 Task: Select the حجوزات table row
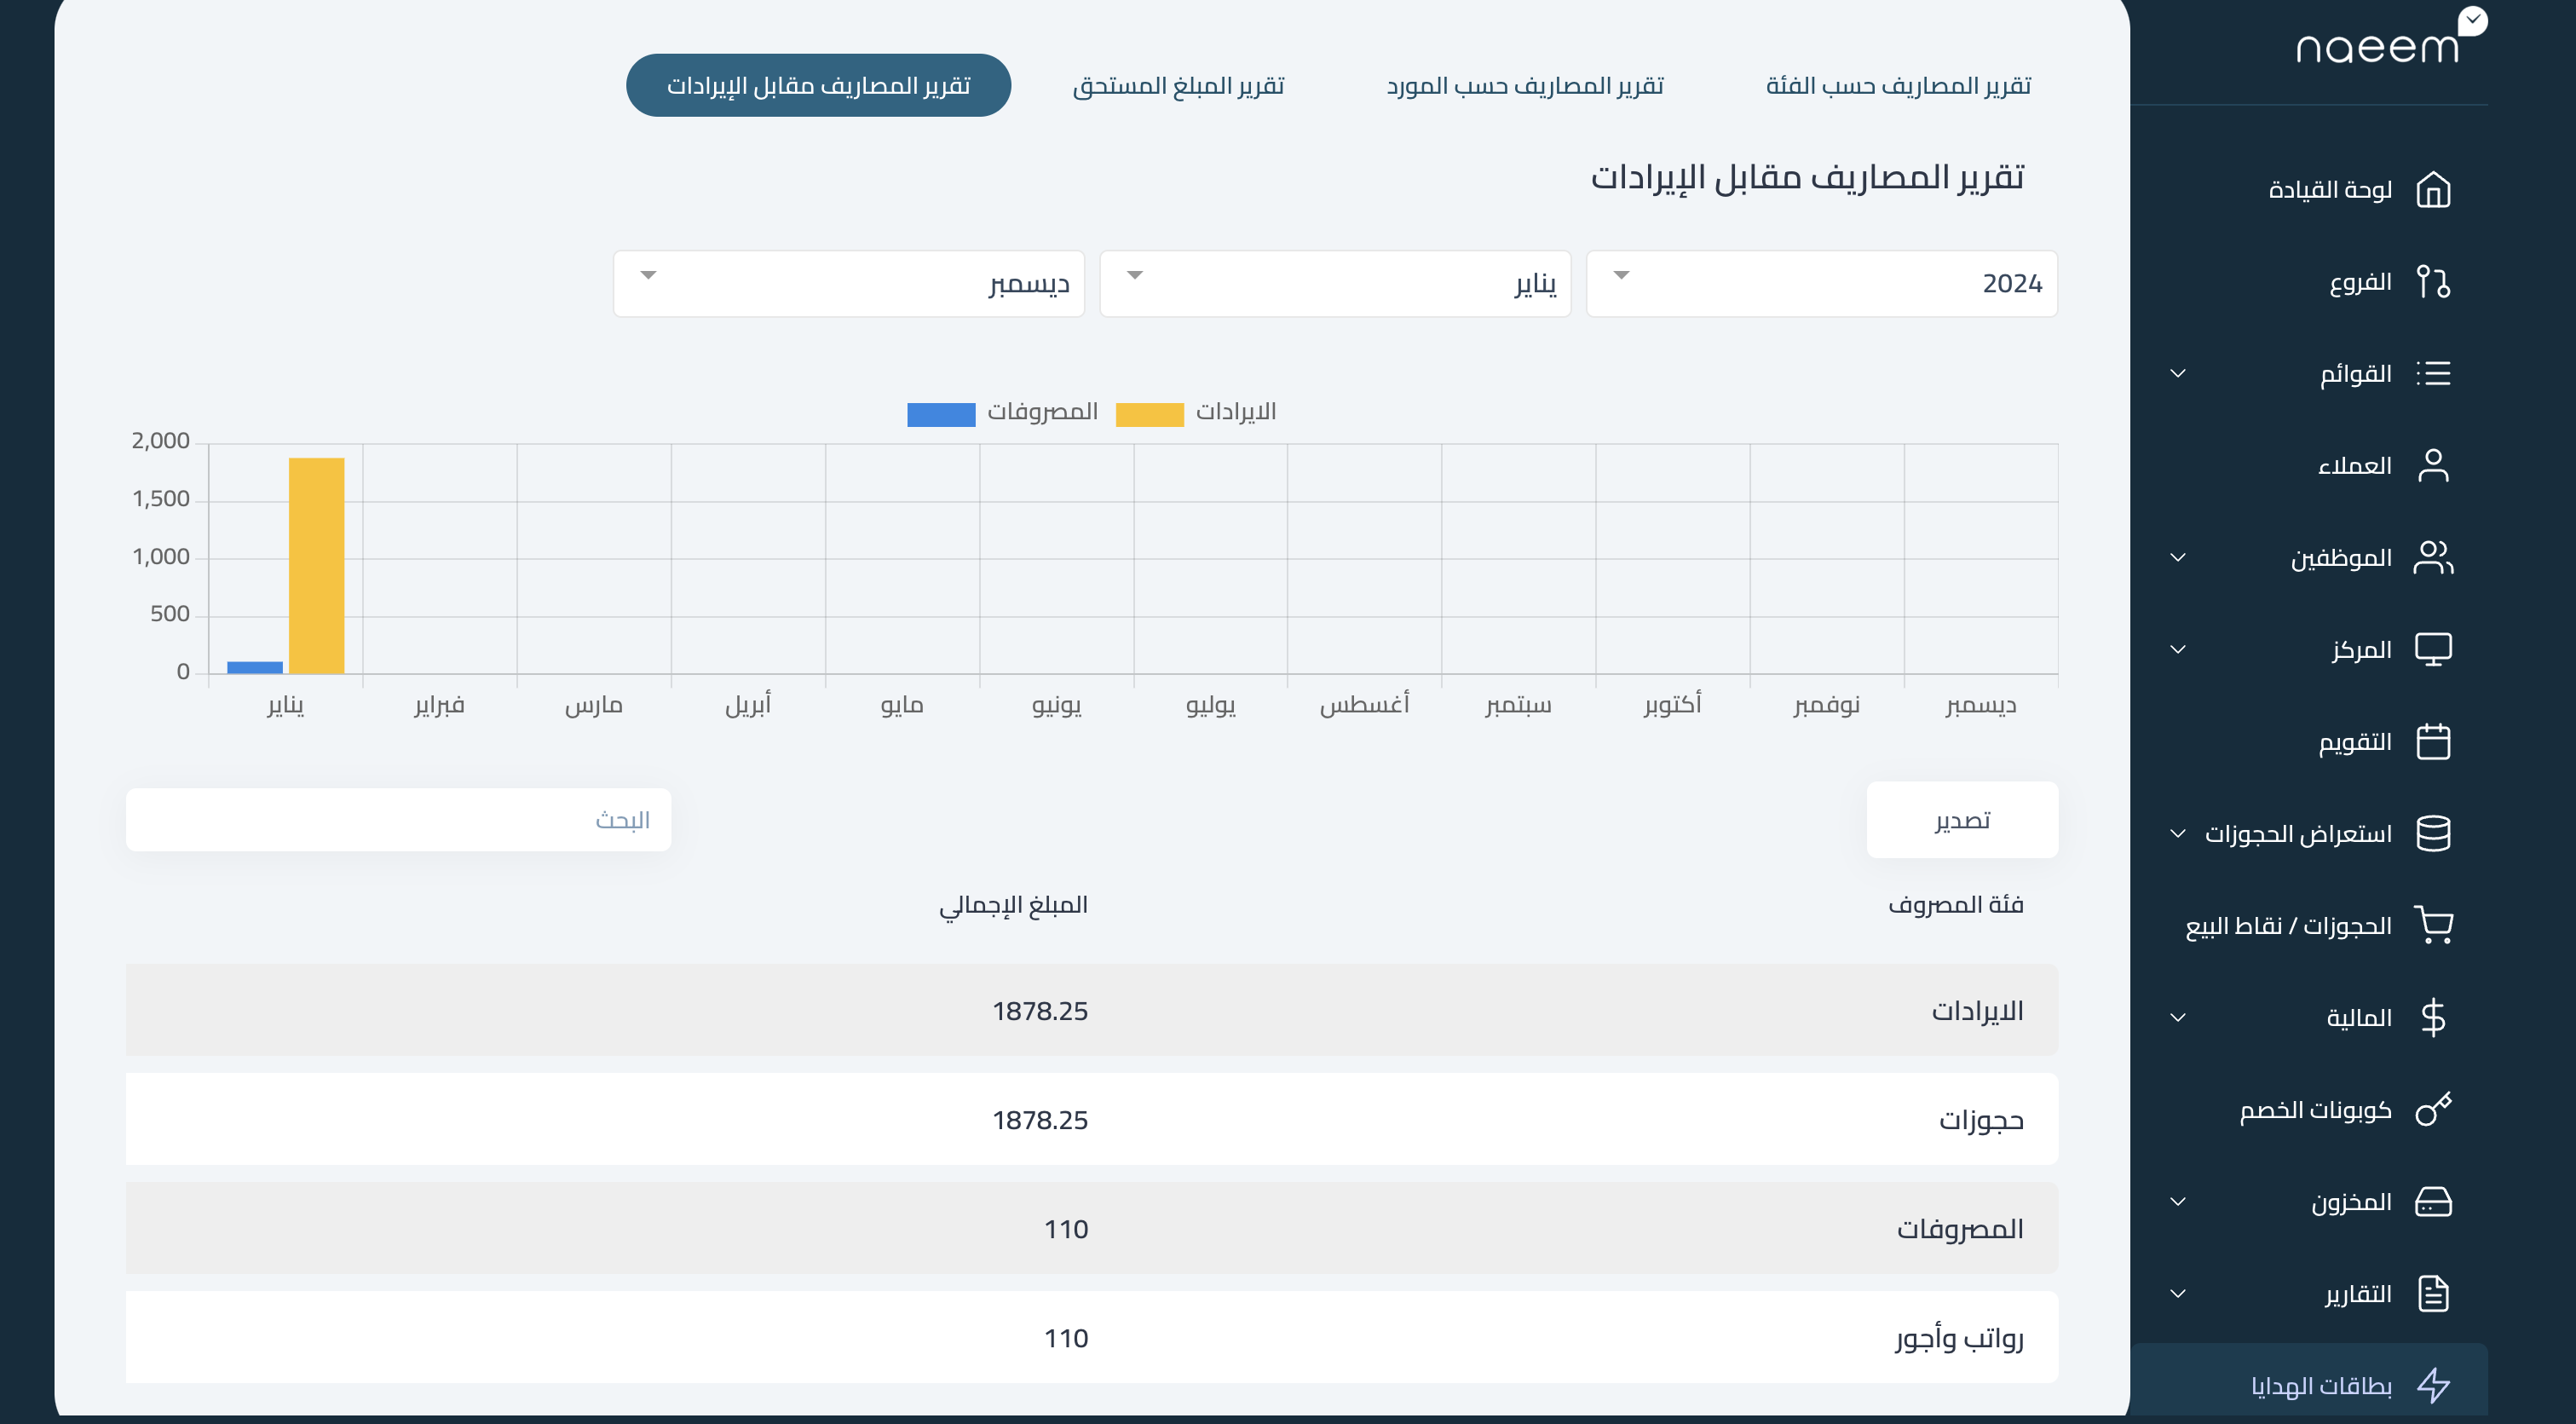click(x=1092, y=1119)
